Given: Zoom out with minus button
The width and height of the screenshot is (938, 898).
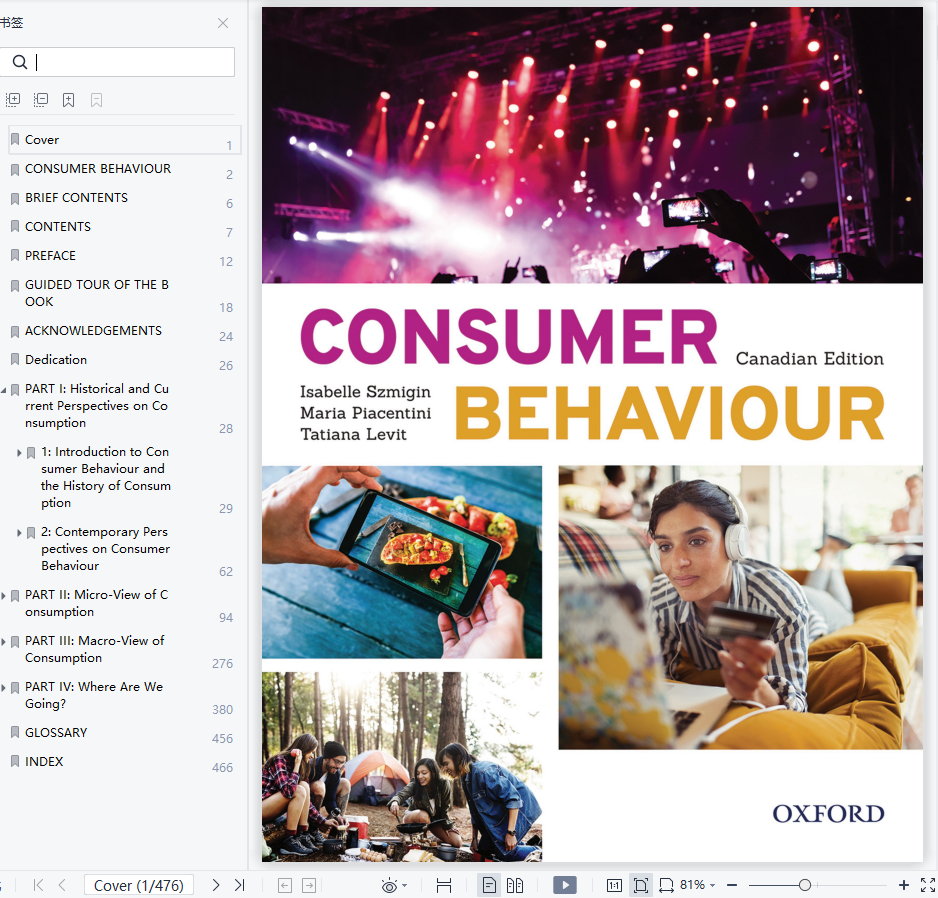Looking at the screenshot, I should [732, 885].
